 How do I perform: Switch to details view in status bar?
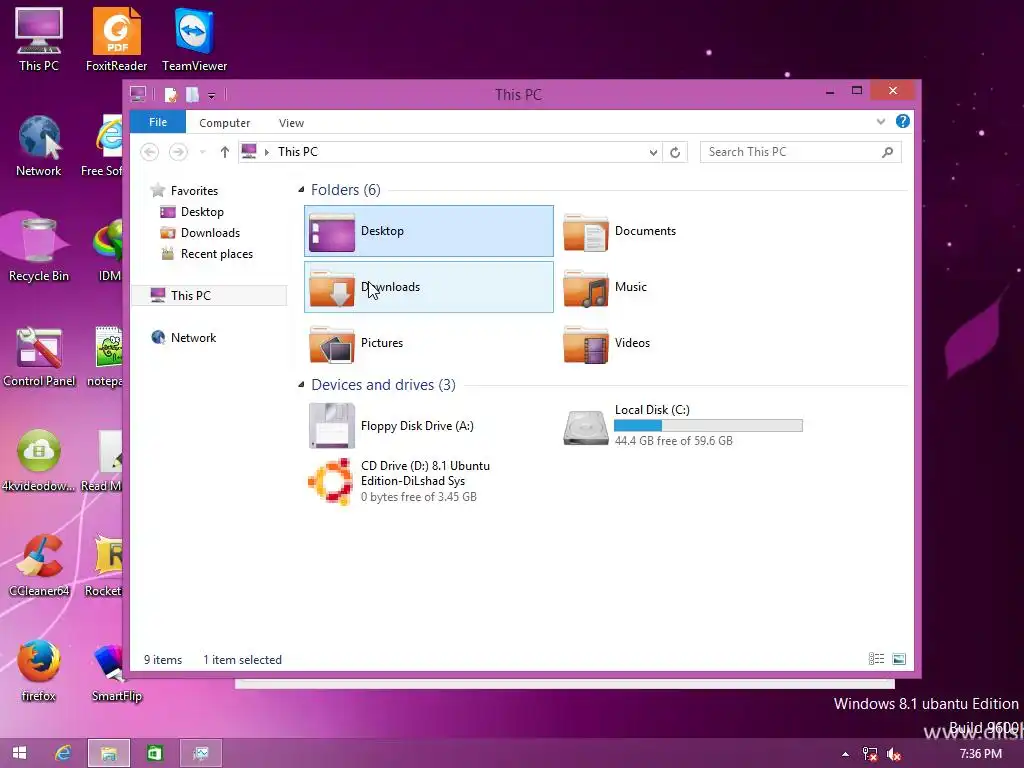click(876, 659)
